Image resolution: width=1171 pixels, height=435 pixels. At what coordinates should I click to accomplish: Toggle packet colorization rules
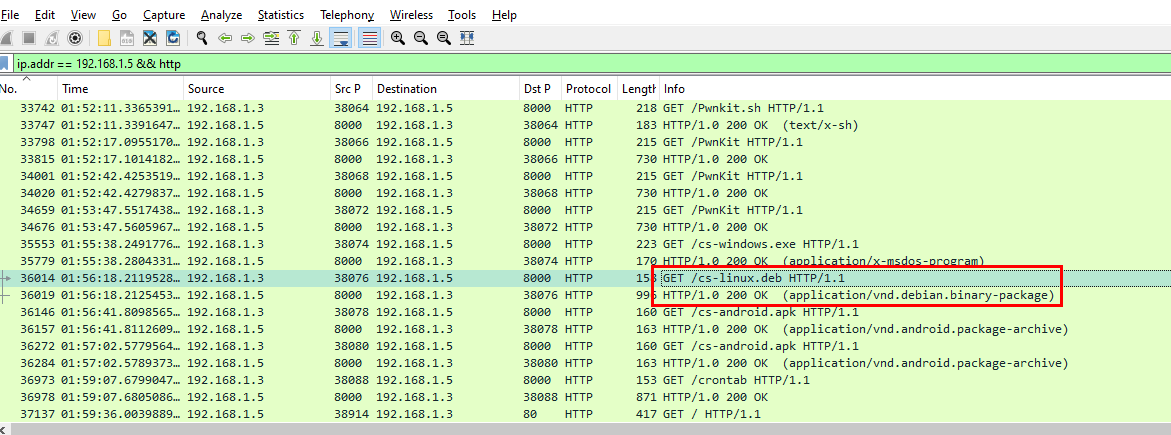point(369,38)
